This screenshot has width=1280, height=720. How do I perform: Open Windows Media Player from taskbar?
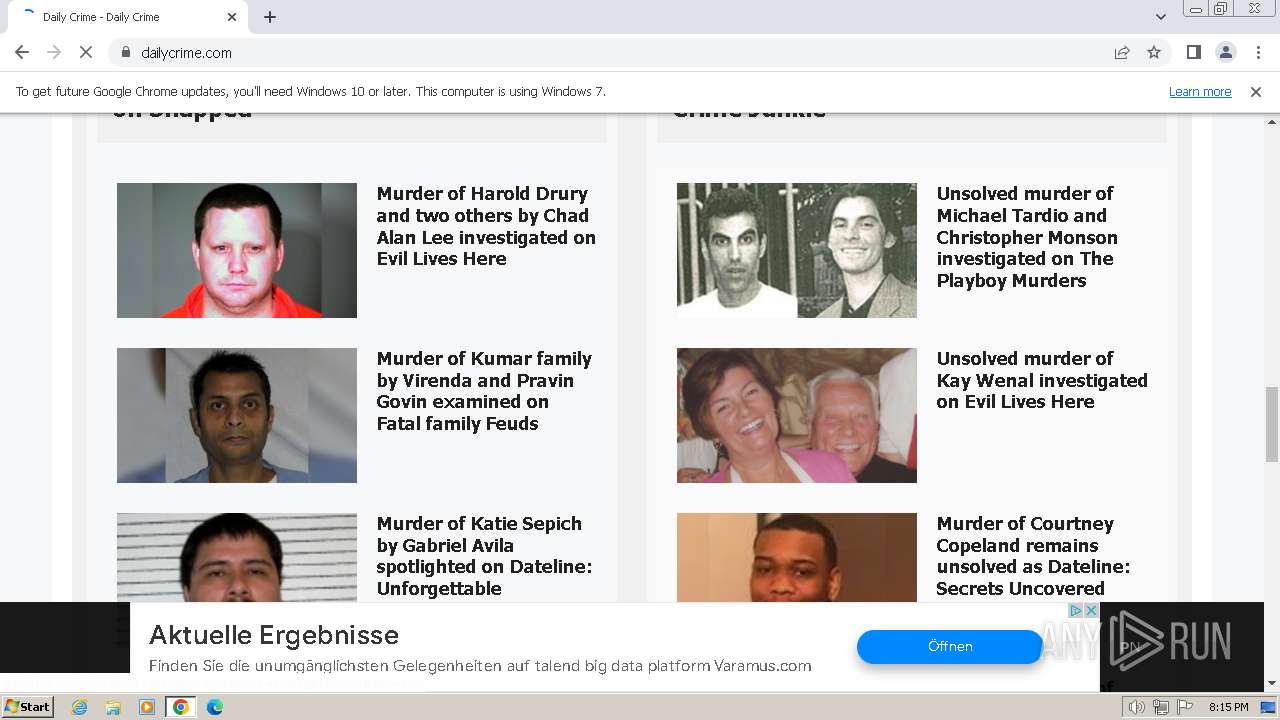147,707
